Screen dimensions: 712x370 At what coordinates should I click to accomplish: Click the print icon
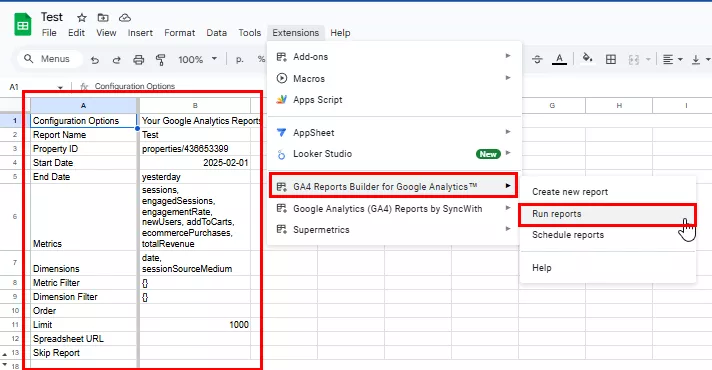138,59
